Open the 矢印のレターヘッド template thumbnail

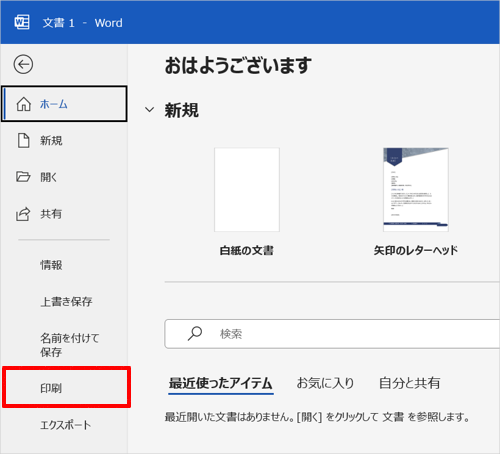click(x=416, y=190)
